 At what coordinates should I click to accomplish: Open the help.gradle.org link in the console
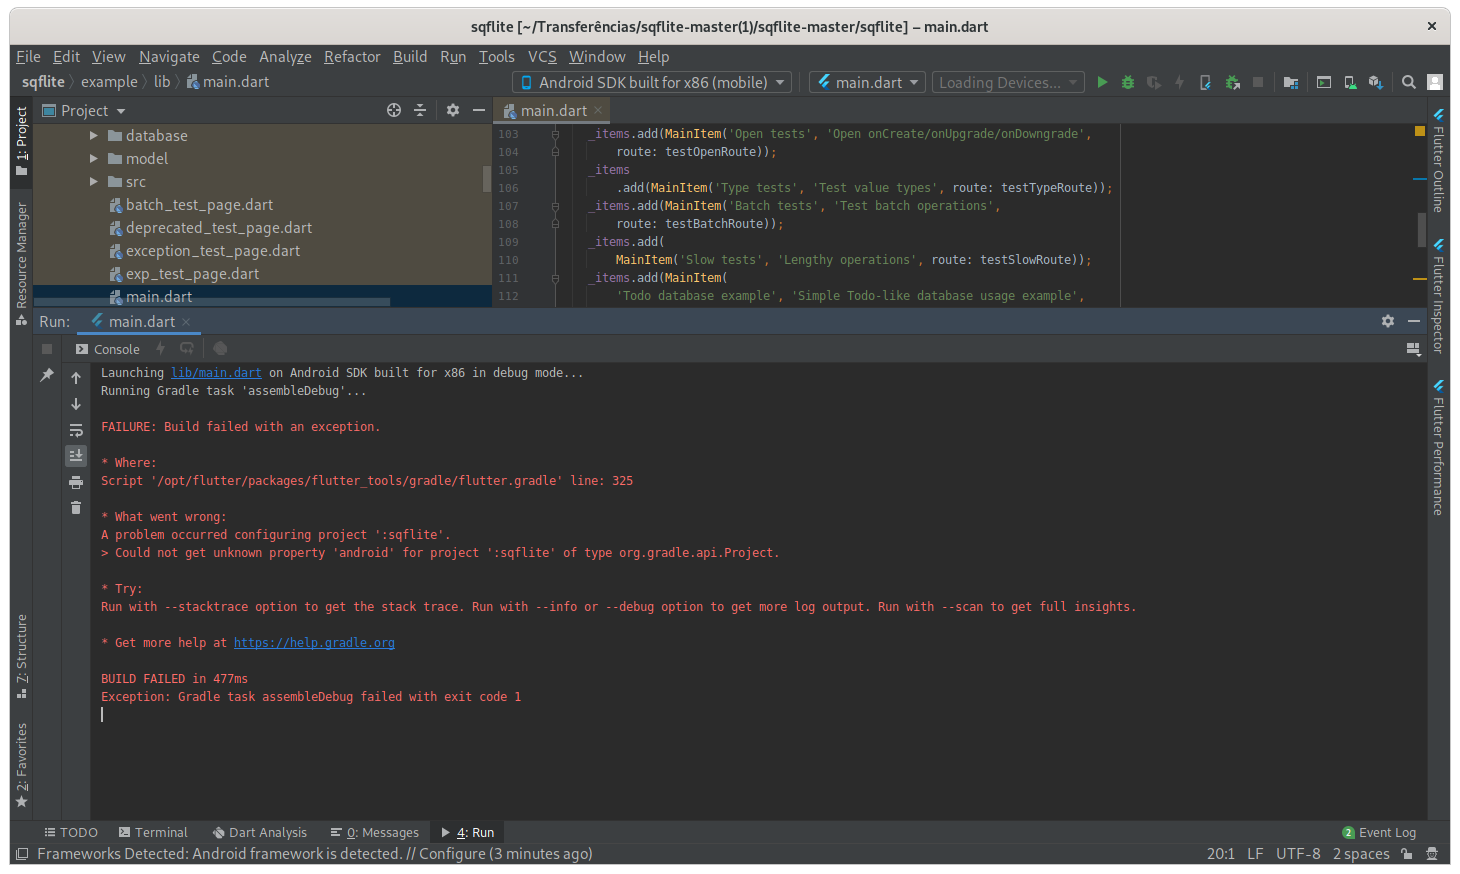pos(314,642)
